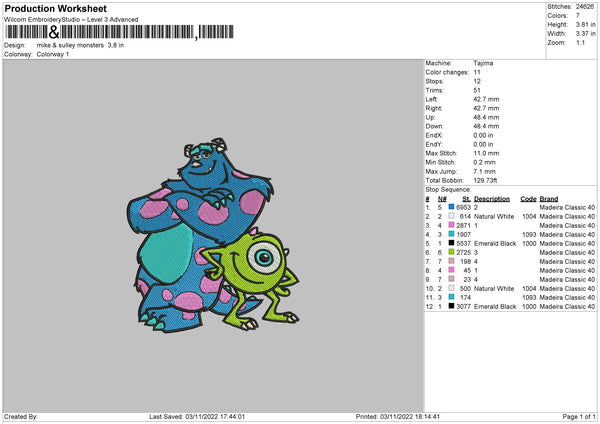Click the 'Code' column header

tap(528, 199)
